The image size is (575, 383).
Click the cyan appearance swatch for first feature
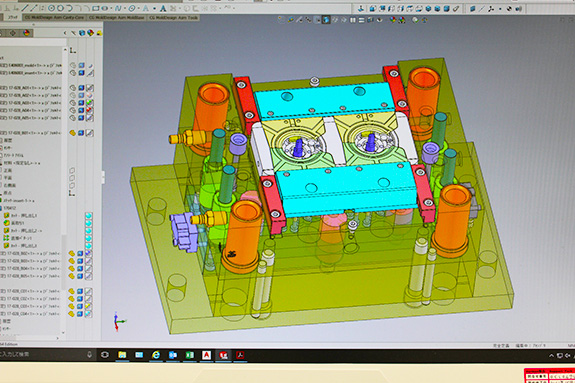tap(88, 216)
